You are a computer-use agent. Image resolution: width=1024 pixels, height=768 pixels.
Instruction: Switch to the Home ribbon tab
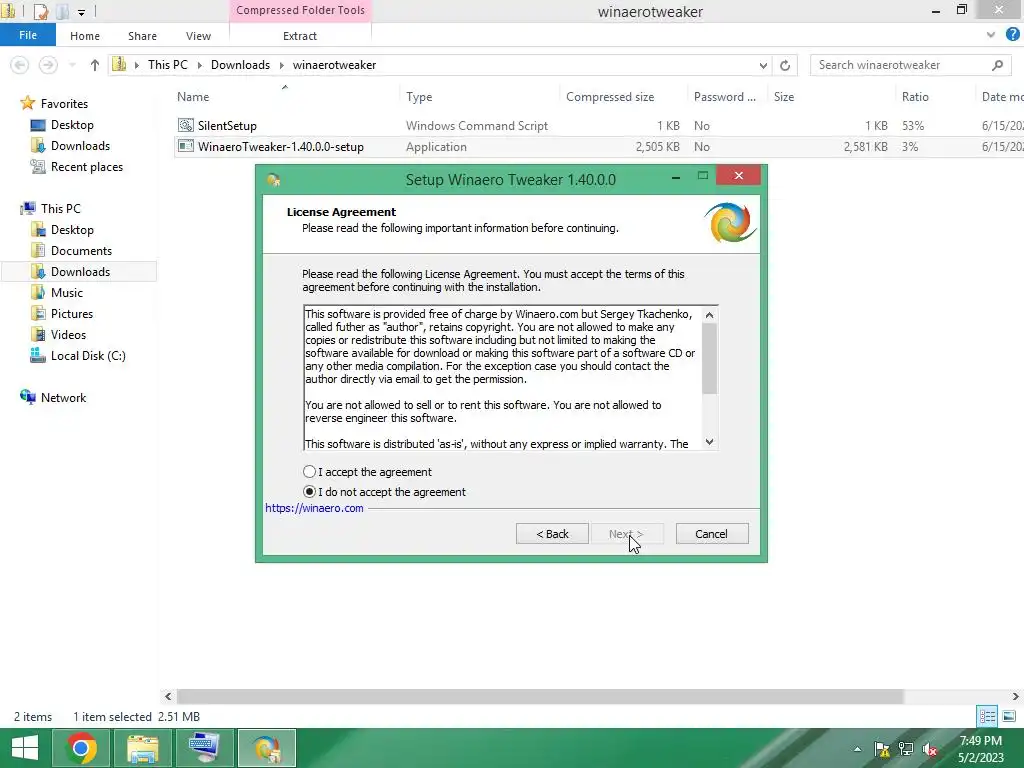[x=85, y=36]
